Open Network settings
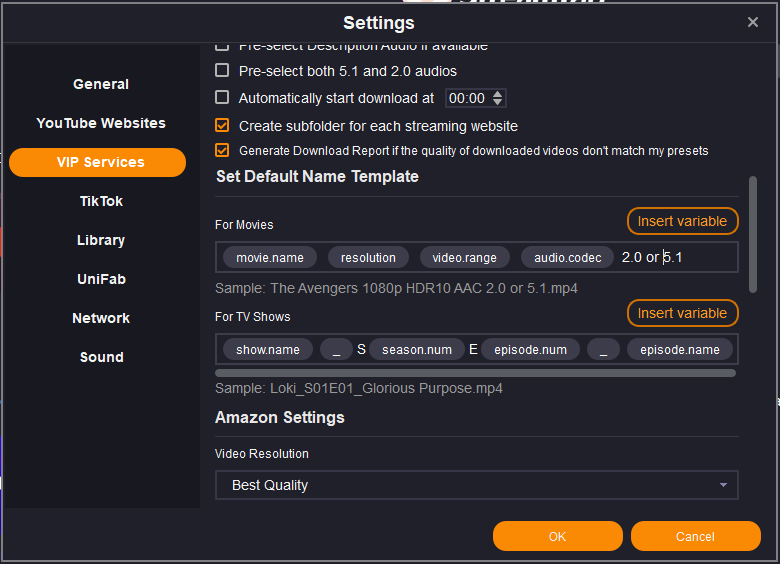Screen dimensions: 780x564 pyautogui.click(x=101, y=318)
